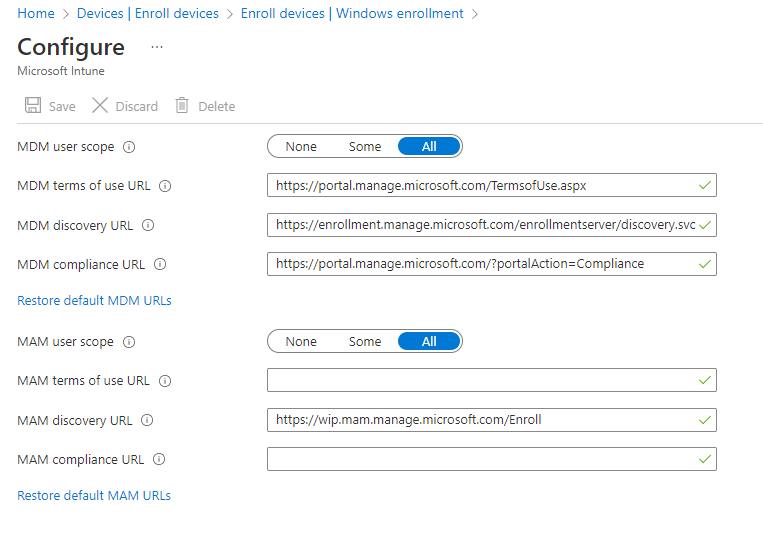Click the Save disk icon
The height and width of the screenshot is (535, 763).
[33, 105]
